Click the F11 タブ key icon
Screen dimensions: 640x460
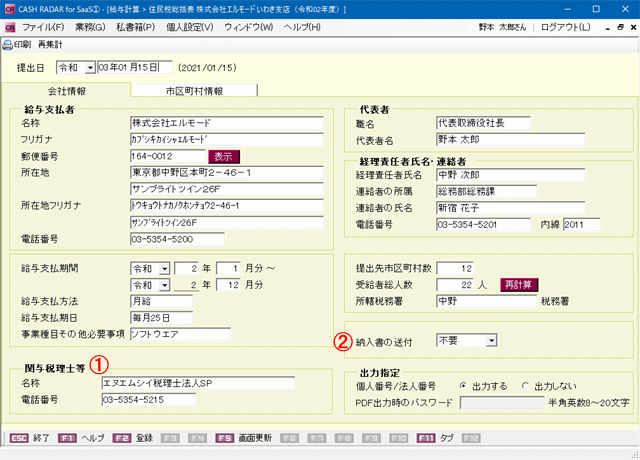coord(426,438)
